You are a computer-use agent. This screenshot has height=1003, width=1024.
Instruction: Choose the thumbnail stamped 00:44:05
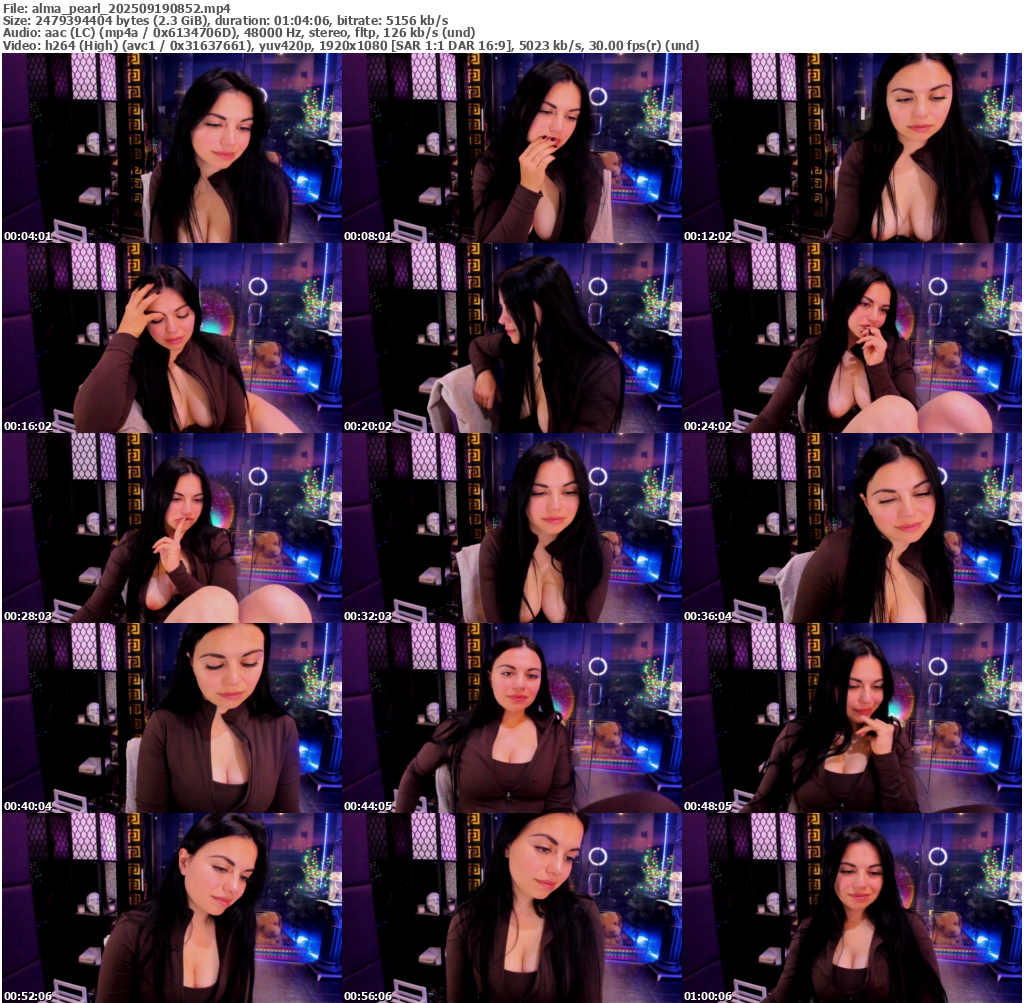(x=512, y=718)
